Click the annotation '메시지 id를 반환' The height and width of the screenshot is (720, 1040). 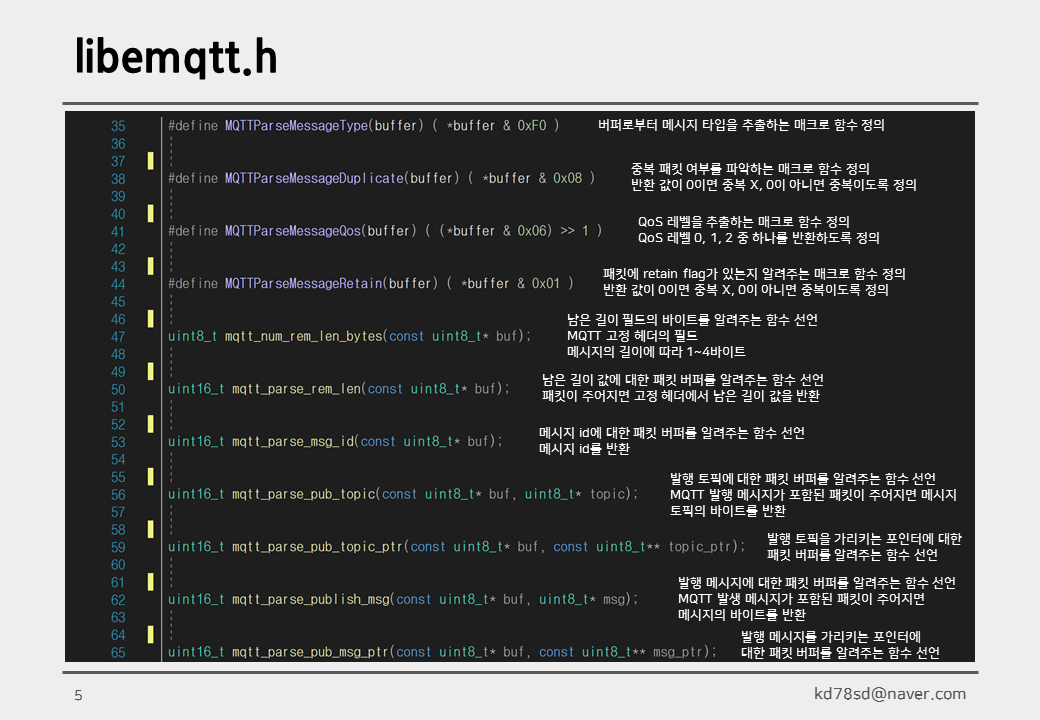(x=584, y=449)
